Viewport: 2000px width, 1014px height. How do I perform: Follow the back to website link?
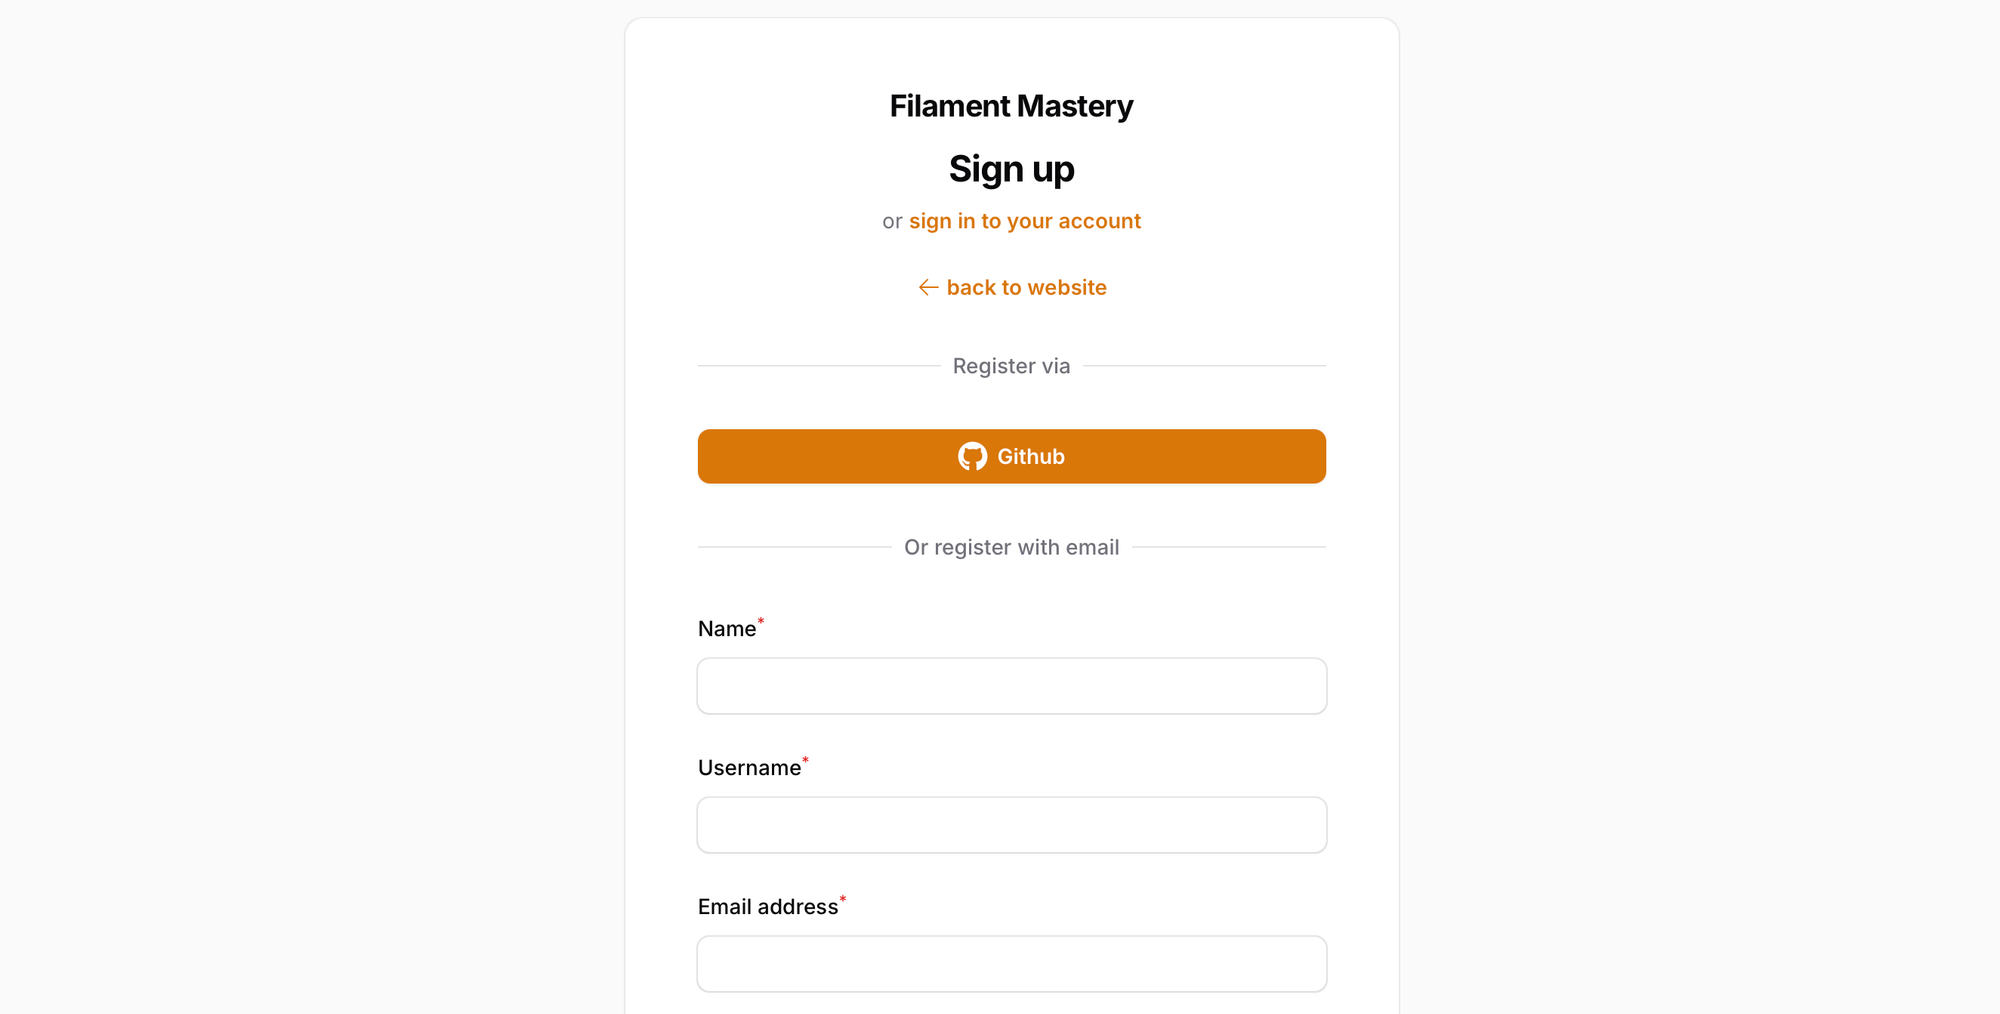(x=1026, y=287)
